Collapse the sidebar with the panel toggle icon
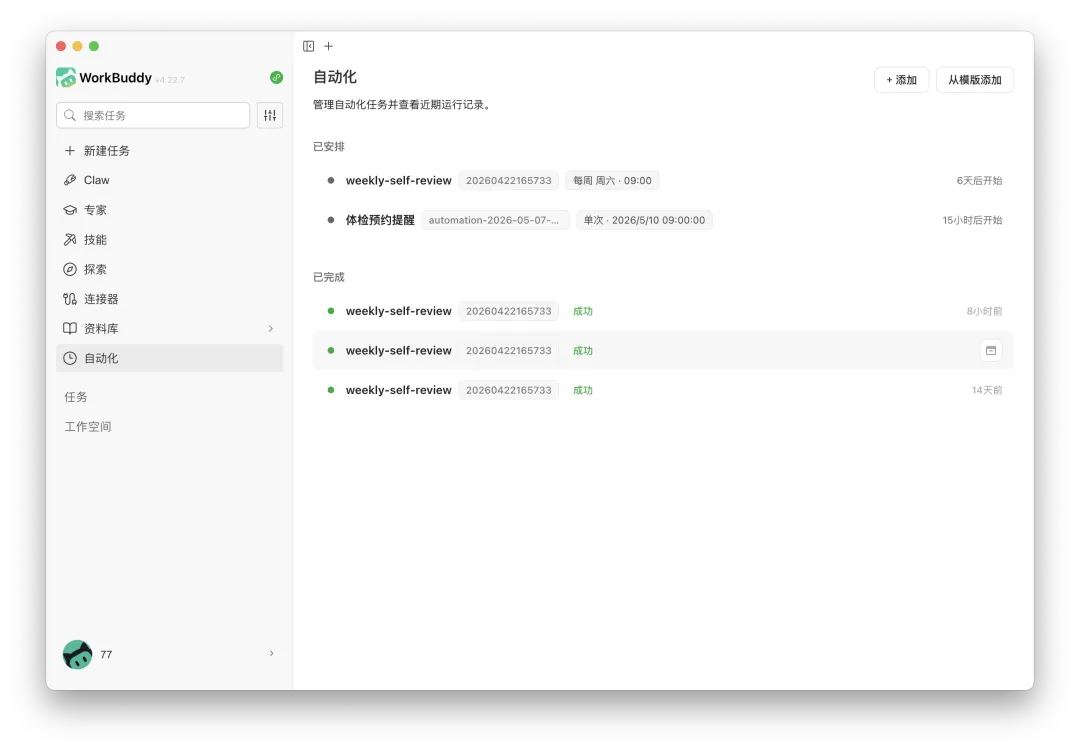 point(309,46)
